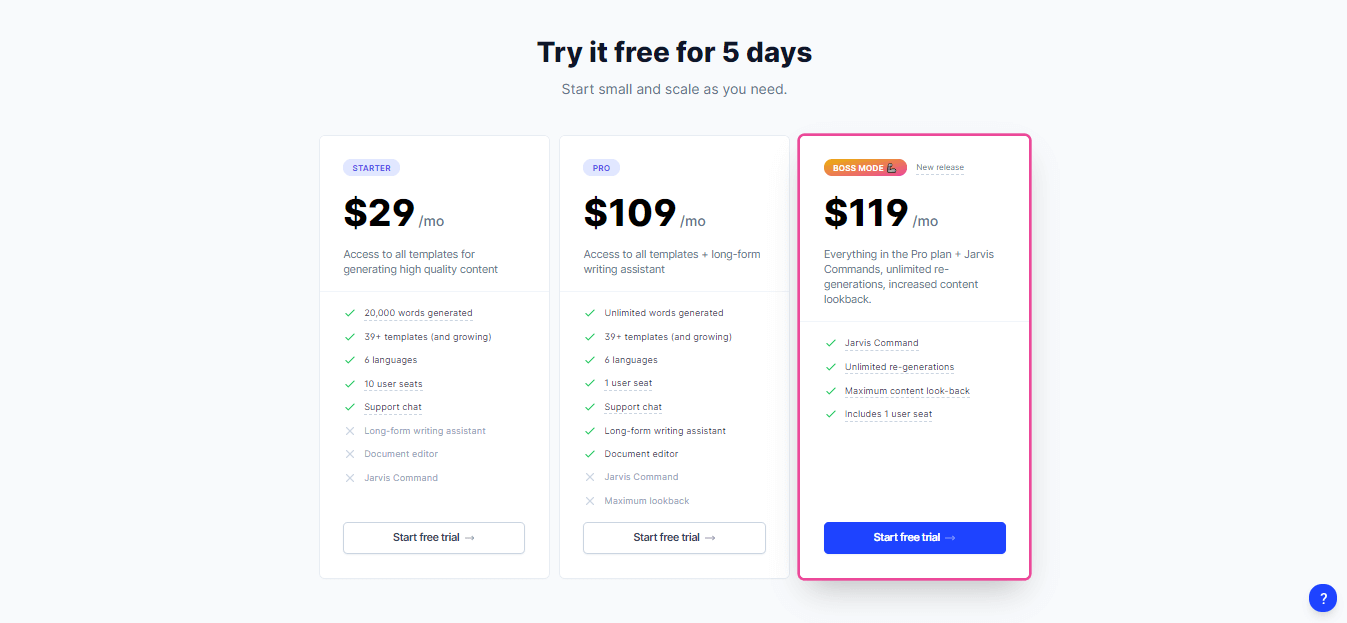The height and width of the screenshot is (623, 1347).
Task: Click Maximum content look-back feature text
Action: 907,391
